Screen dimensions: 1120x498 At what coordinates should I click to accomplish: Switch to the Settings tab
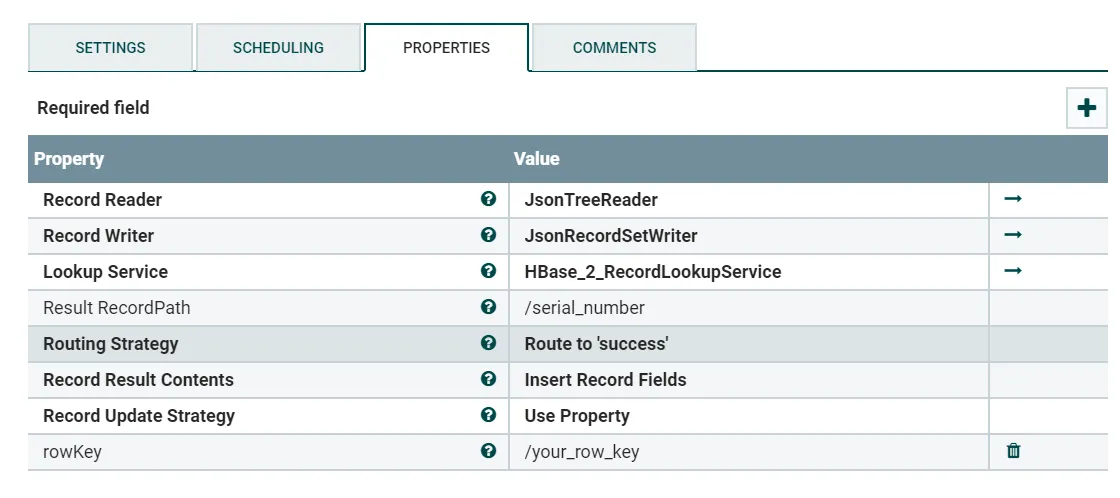pos(110,48)
